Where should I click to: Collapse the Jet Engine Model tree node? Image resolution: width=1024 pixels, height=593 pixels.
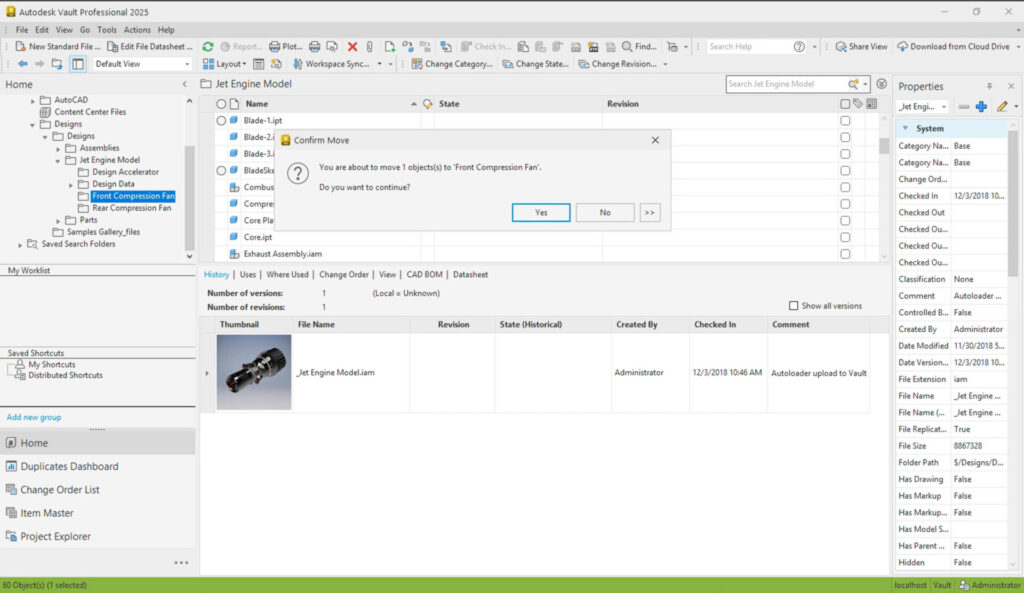58,160
